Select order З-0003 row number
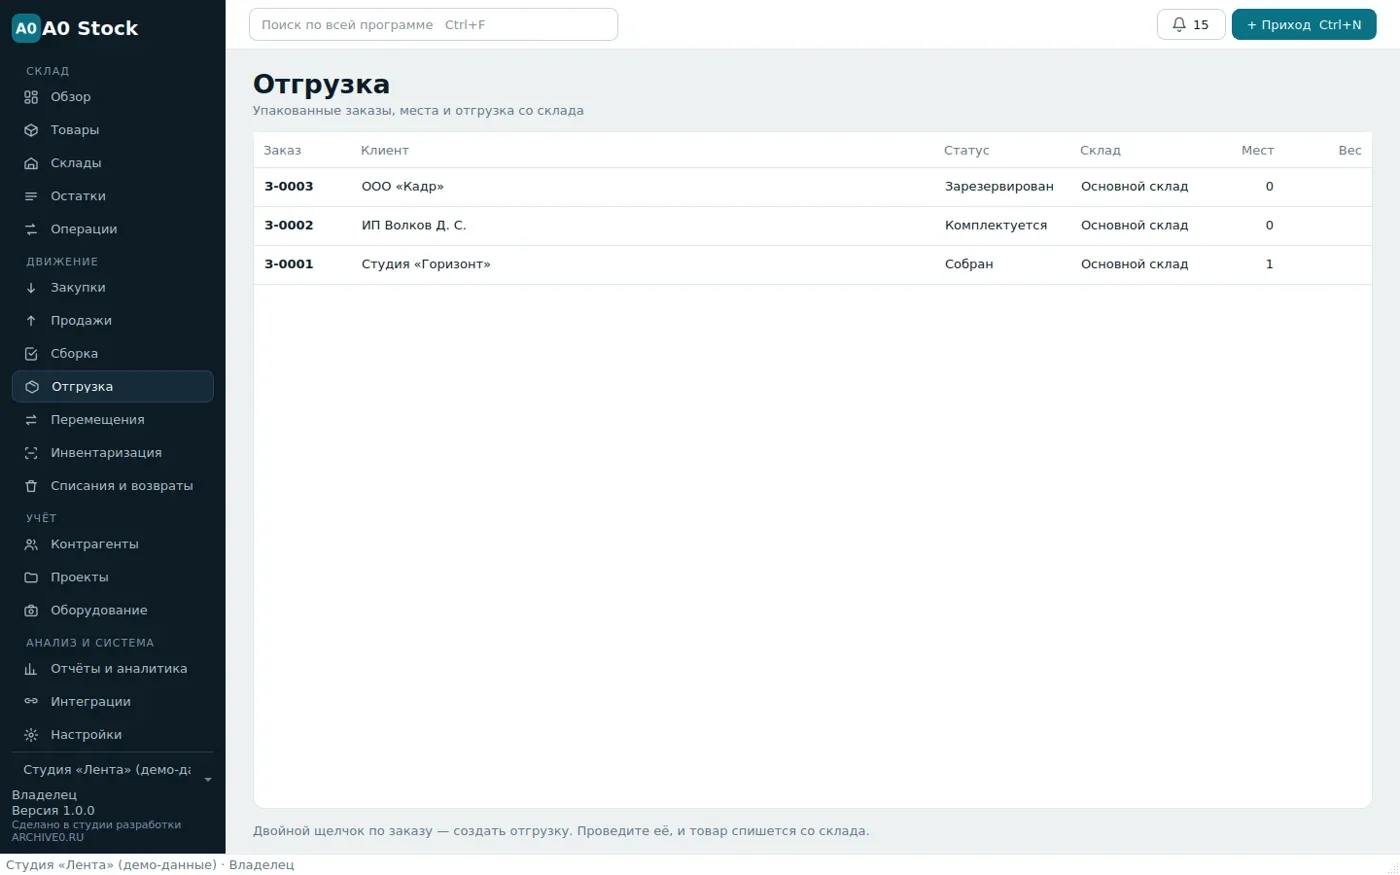This screenshot has width=1400, height=875. pos(289,187)
